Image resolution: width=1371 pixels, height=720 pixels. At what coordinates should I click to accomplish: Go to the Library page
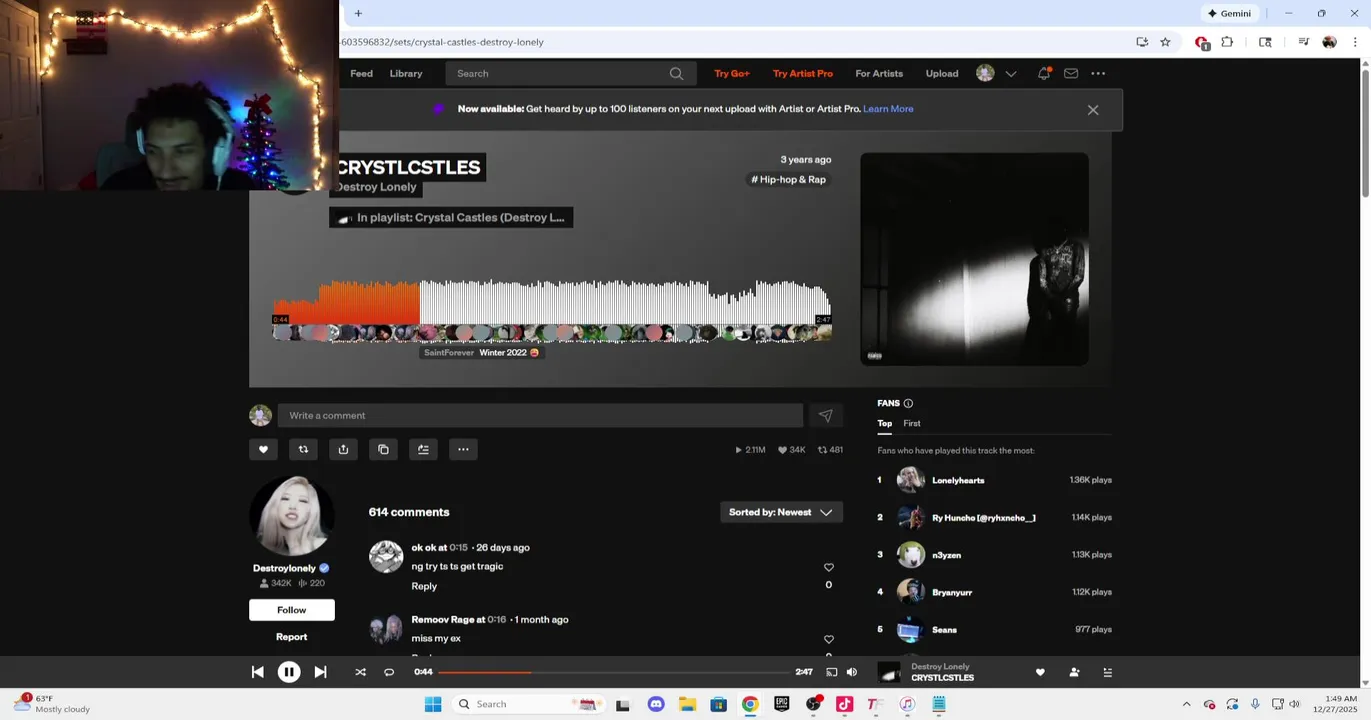tap(406, 74)
